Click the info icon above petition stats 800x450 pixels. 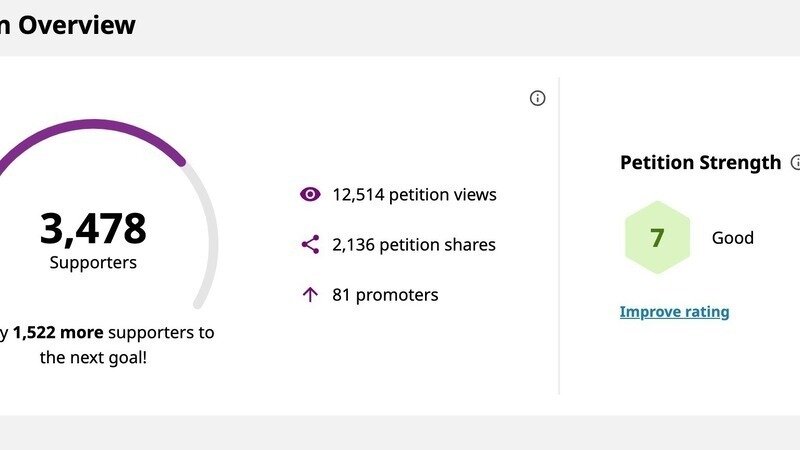(537, 98)
